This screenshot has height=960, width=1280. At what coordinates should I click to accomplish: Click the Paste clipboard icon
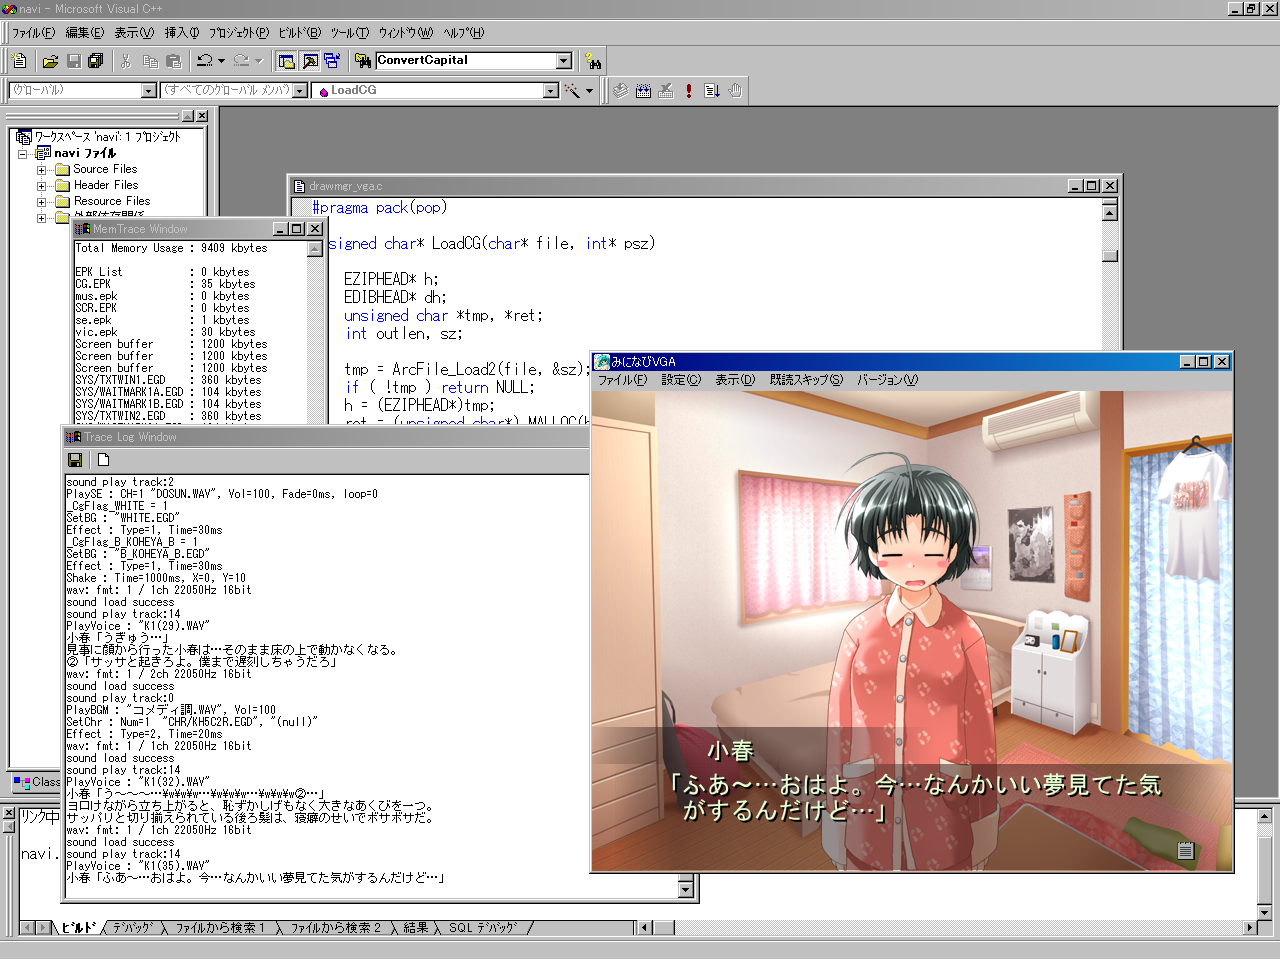pos(173,61)
